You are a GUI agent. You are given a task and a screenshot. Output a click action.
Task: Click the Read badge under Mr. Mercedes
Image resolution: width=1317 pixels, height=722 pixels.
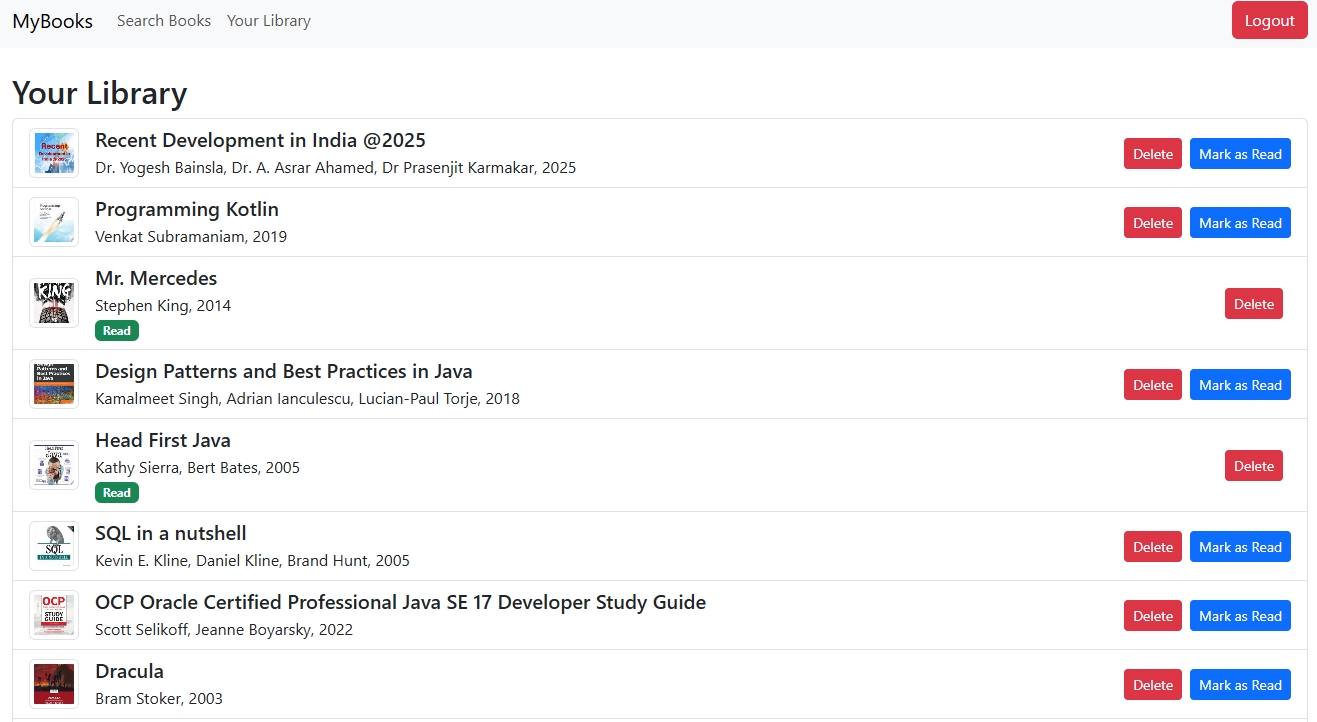pos(117,331)
